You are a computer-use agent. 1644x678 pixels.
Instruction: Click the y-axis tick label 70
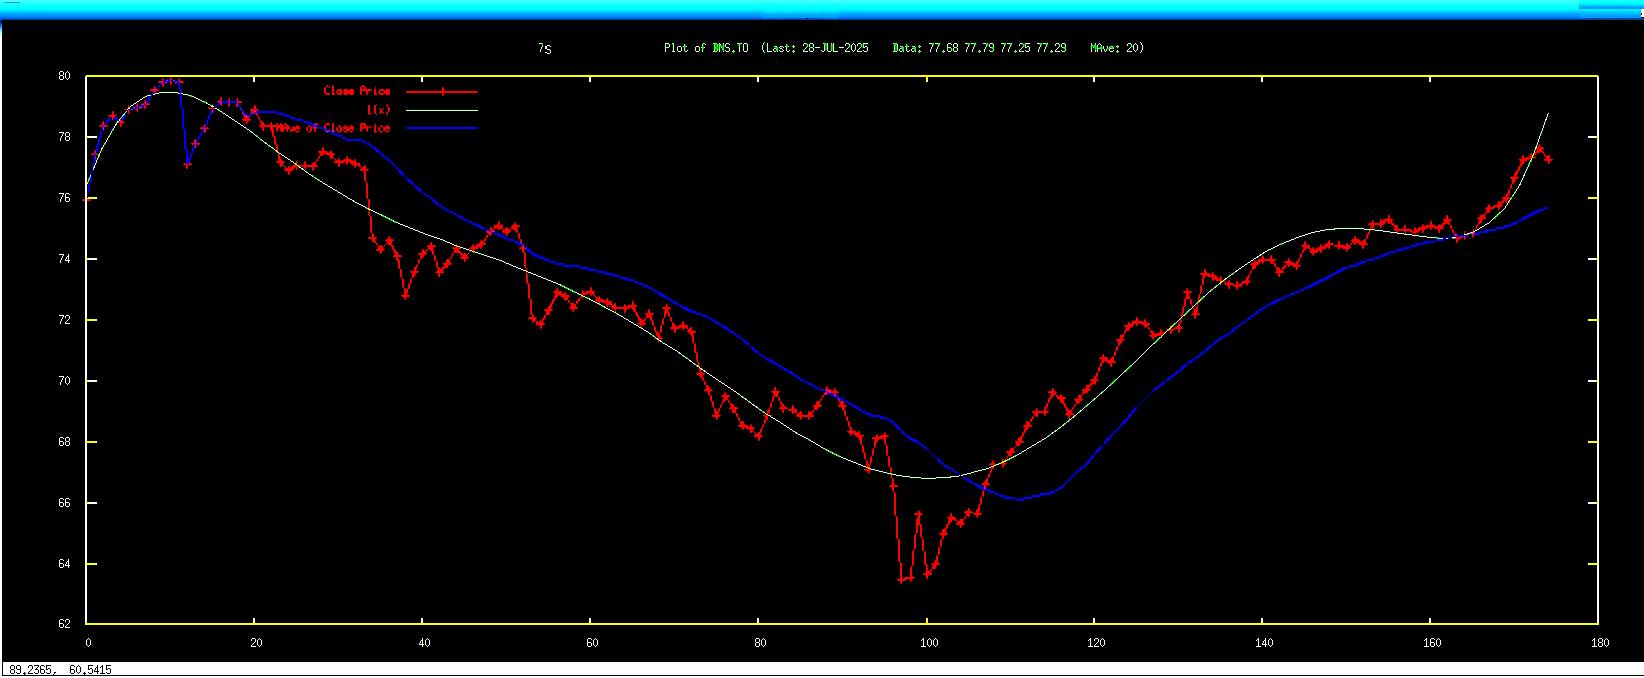[64, 381]
